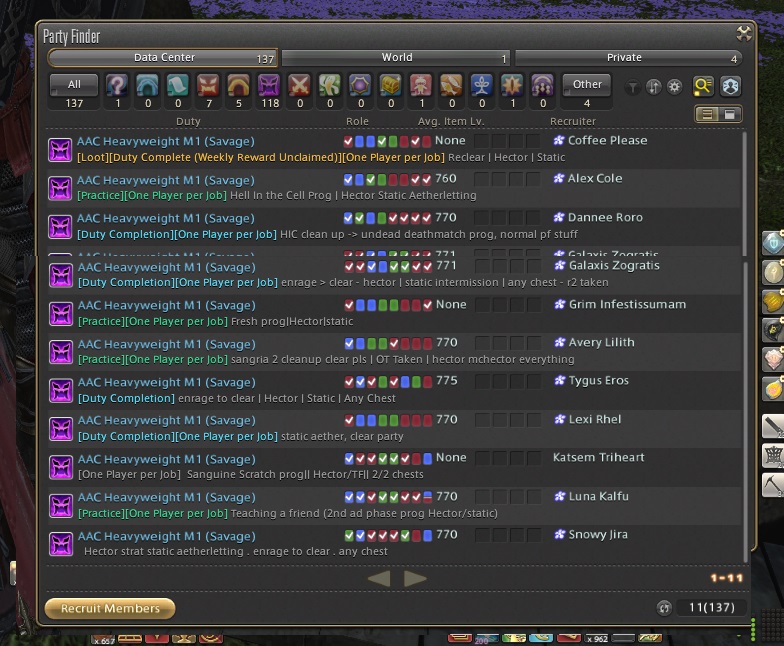
Task: Select the Guildhests scroll category icon
Action: [178, 85]
